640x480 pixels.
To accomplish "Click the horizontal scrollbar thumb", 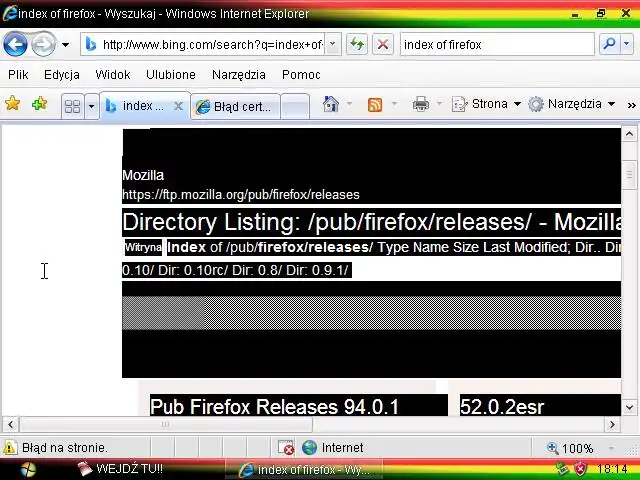I will click(x=166, y=424).
